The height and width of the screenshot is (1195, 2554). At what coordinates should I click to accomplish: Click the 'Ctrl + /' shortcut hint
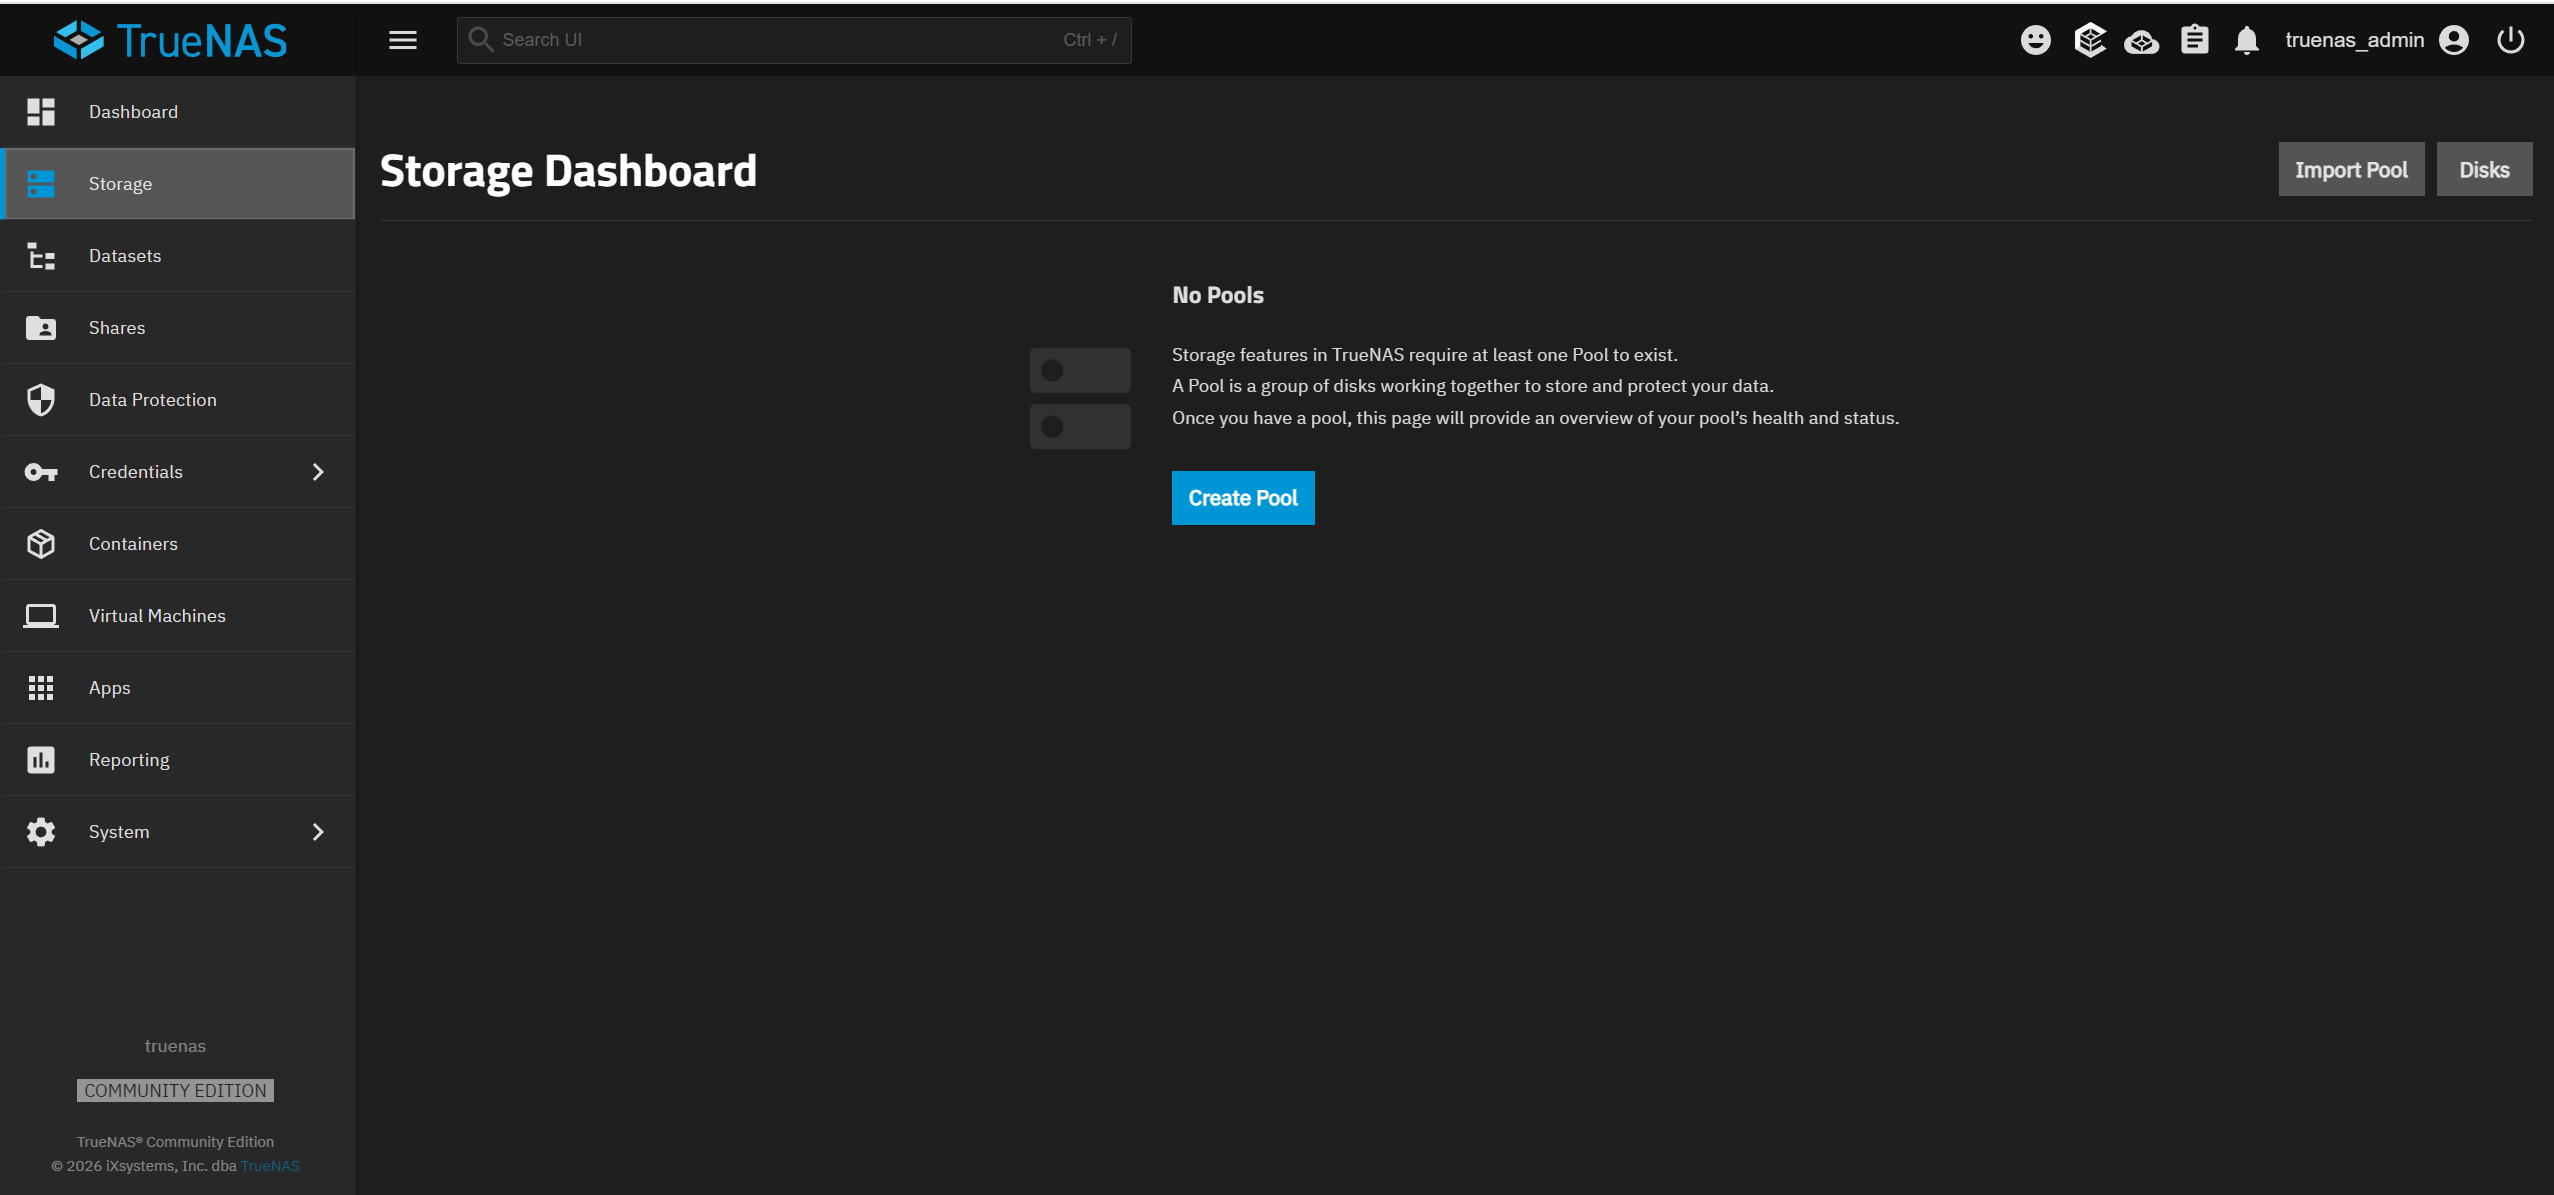click(x=1090, y=40)
